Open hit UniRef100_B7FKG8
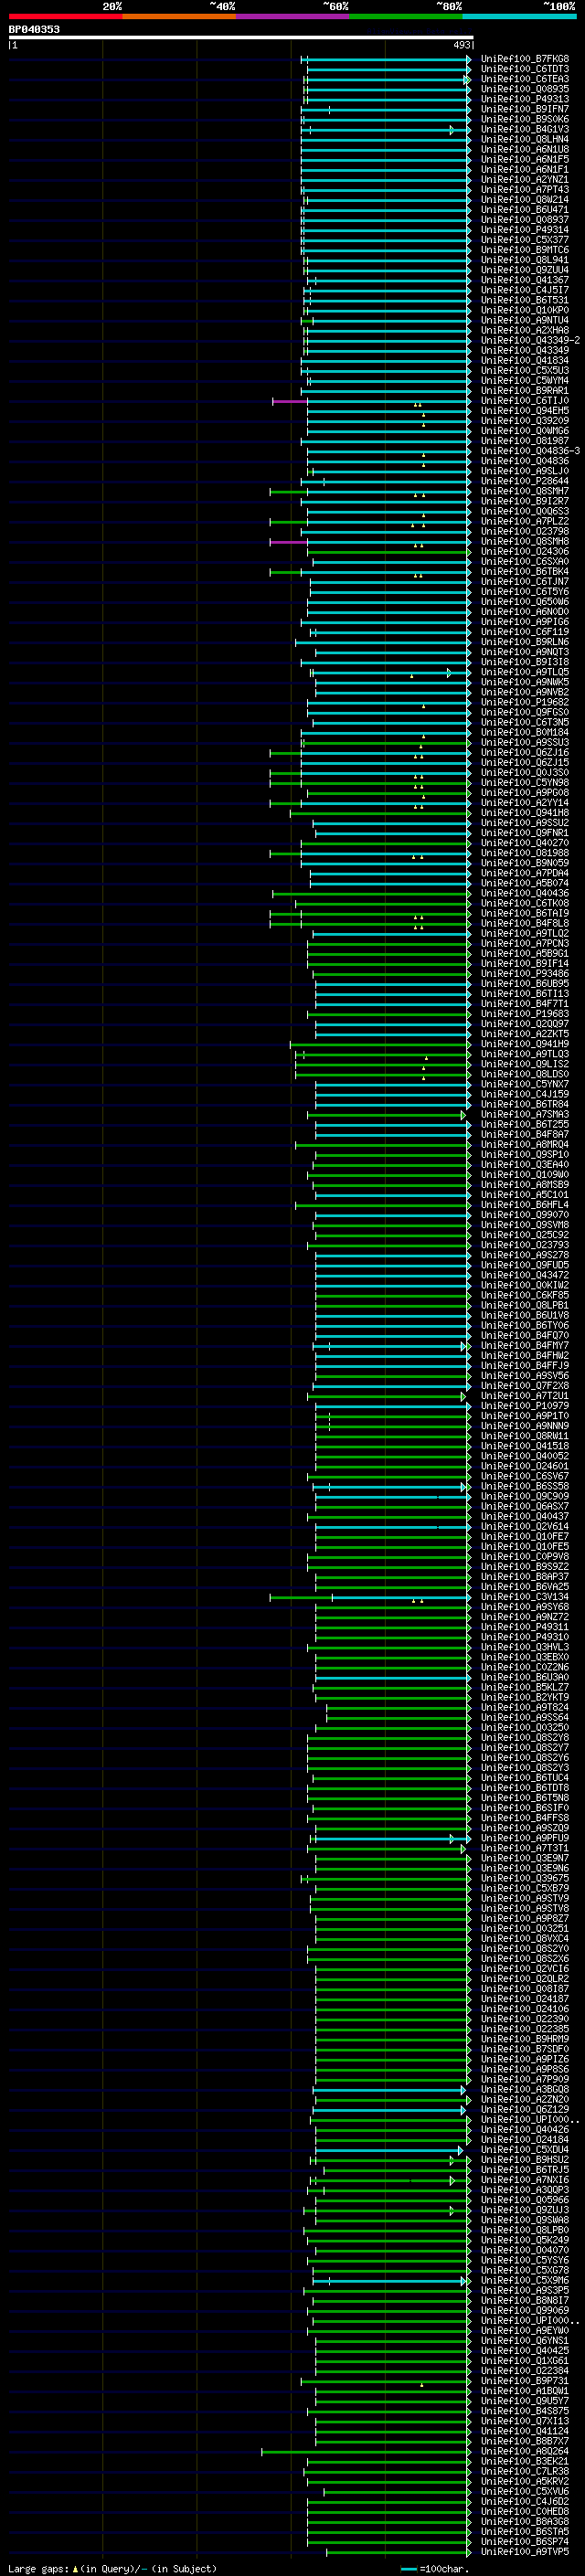 pyautogui.click(x=525, y=59)
